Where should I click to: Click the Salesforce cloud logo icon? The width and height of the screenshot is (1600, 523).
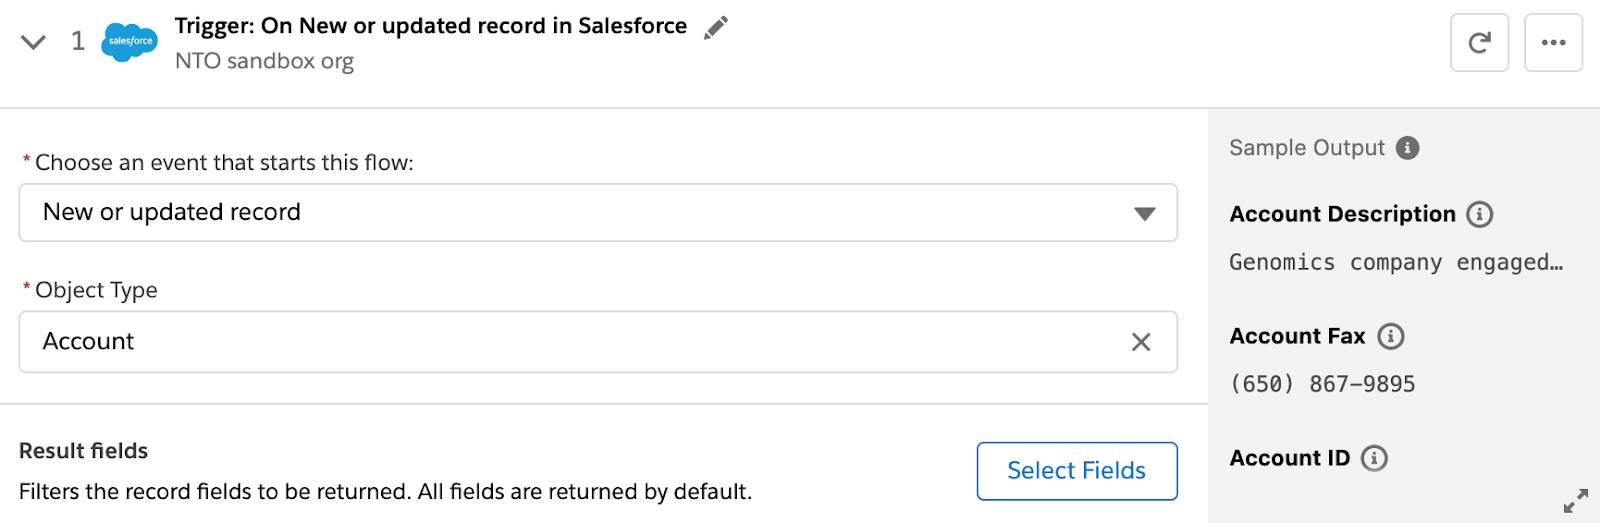(130, 42)
